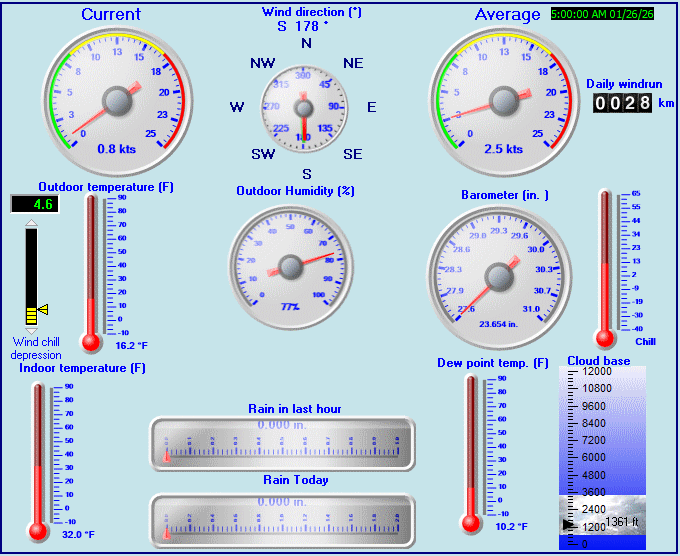The image size is (680, 556).
Task: Select the wind direction compass dial
Action: point(305,106)
